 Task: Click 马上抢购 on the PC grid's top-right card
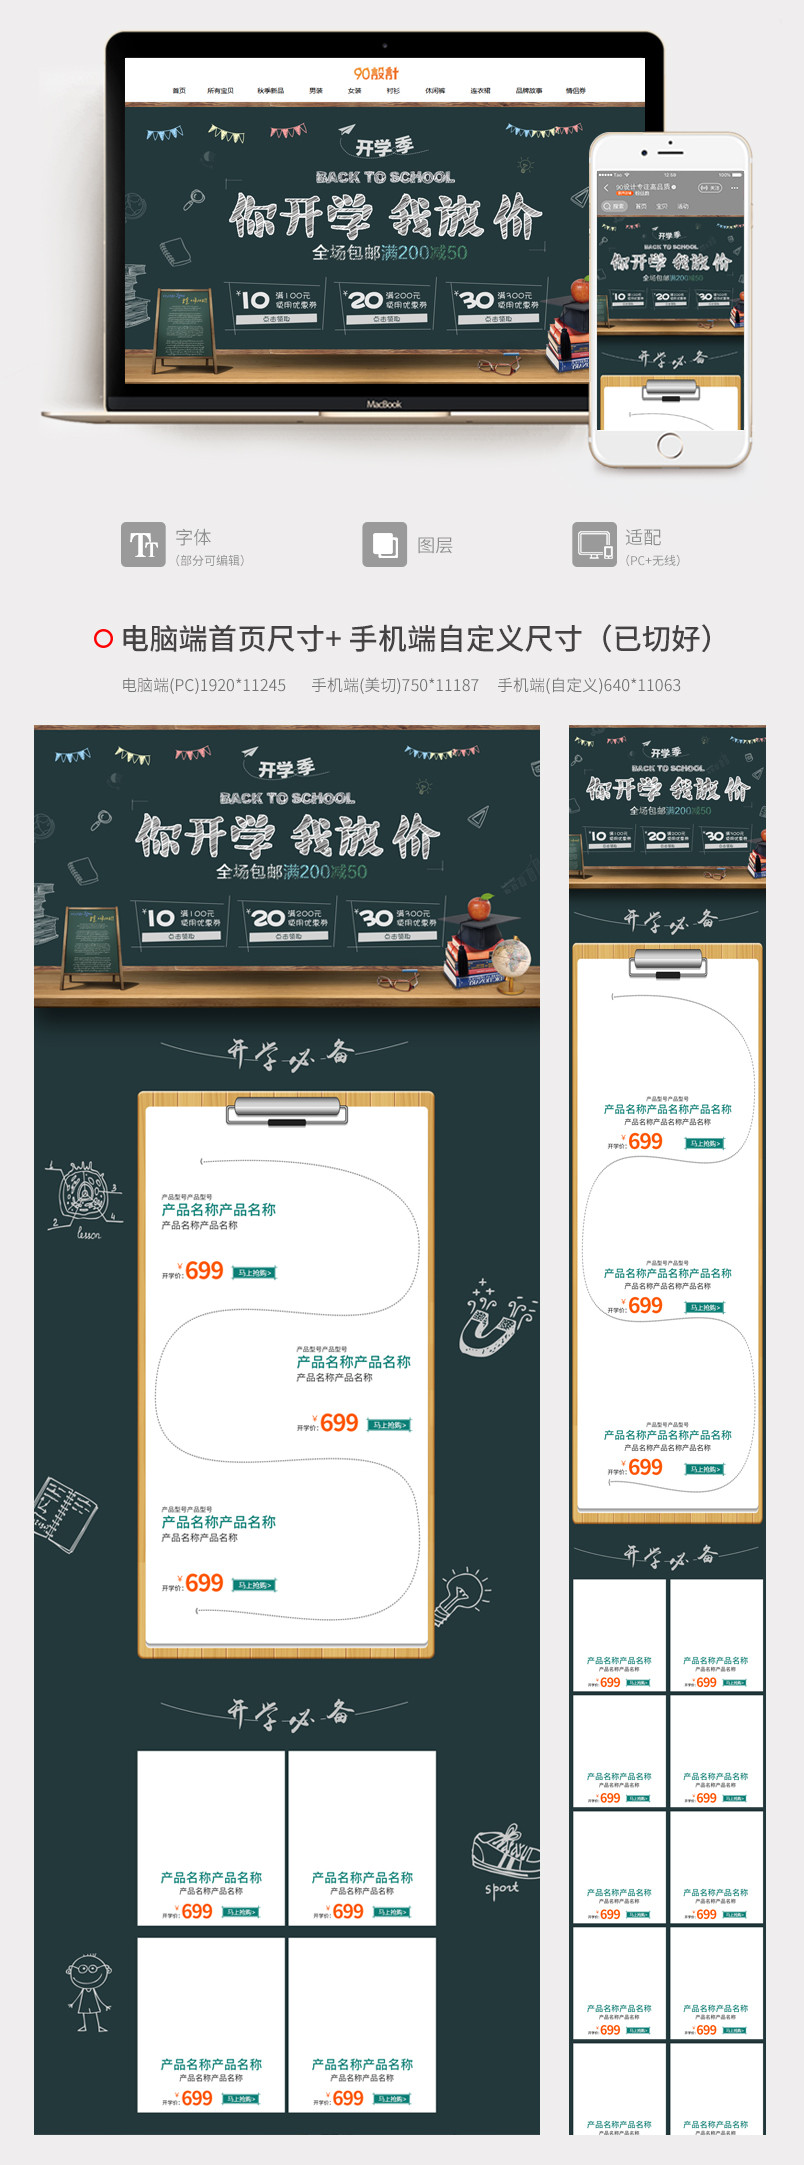pos(391,1912)
